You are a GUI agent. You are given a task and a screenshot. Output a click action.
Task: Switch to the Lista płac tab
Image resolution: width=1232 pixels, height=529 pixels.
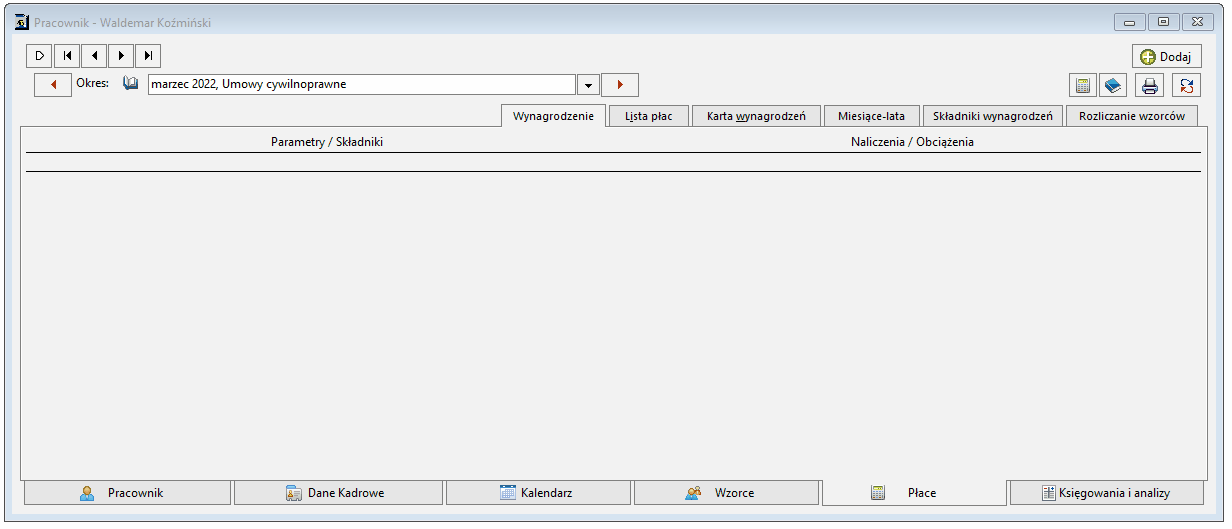pos(649,116)
